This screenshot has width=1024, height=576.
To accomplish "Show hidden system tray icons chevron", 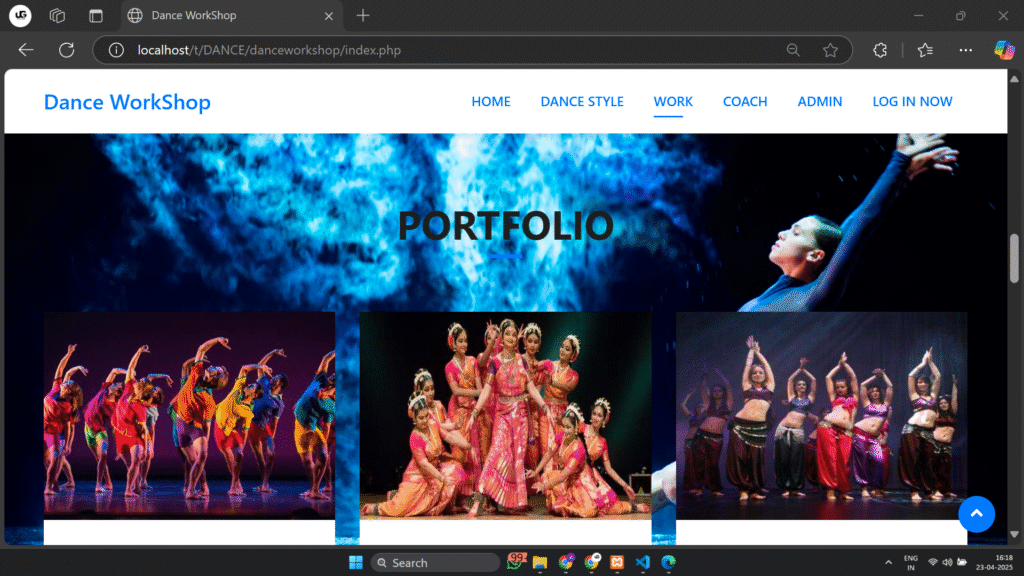I will pyautogui.click(x=888, y=563).
